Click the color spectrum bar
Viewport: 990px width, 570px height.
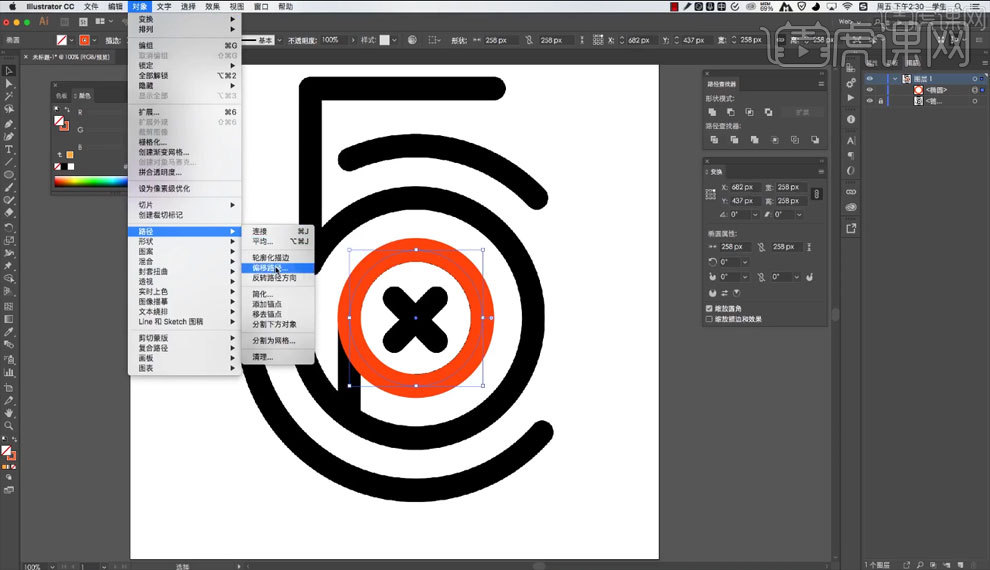(x=90, y=182)
